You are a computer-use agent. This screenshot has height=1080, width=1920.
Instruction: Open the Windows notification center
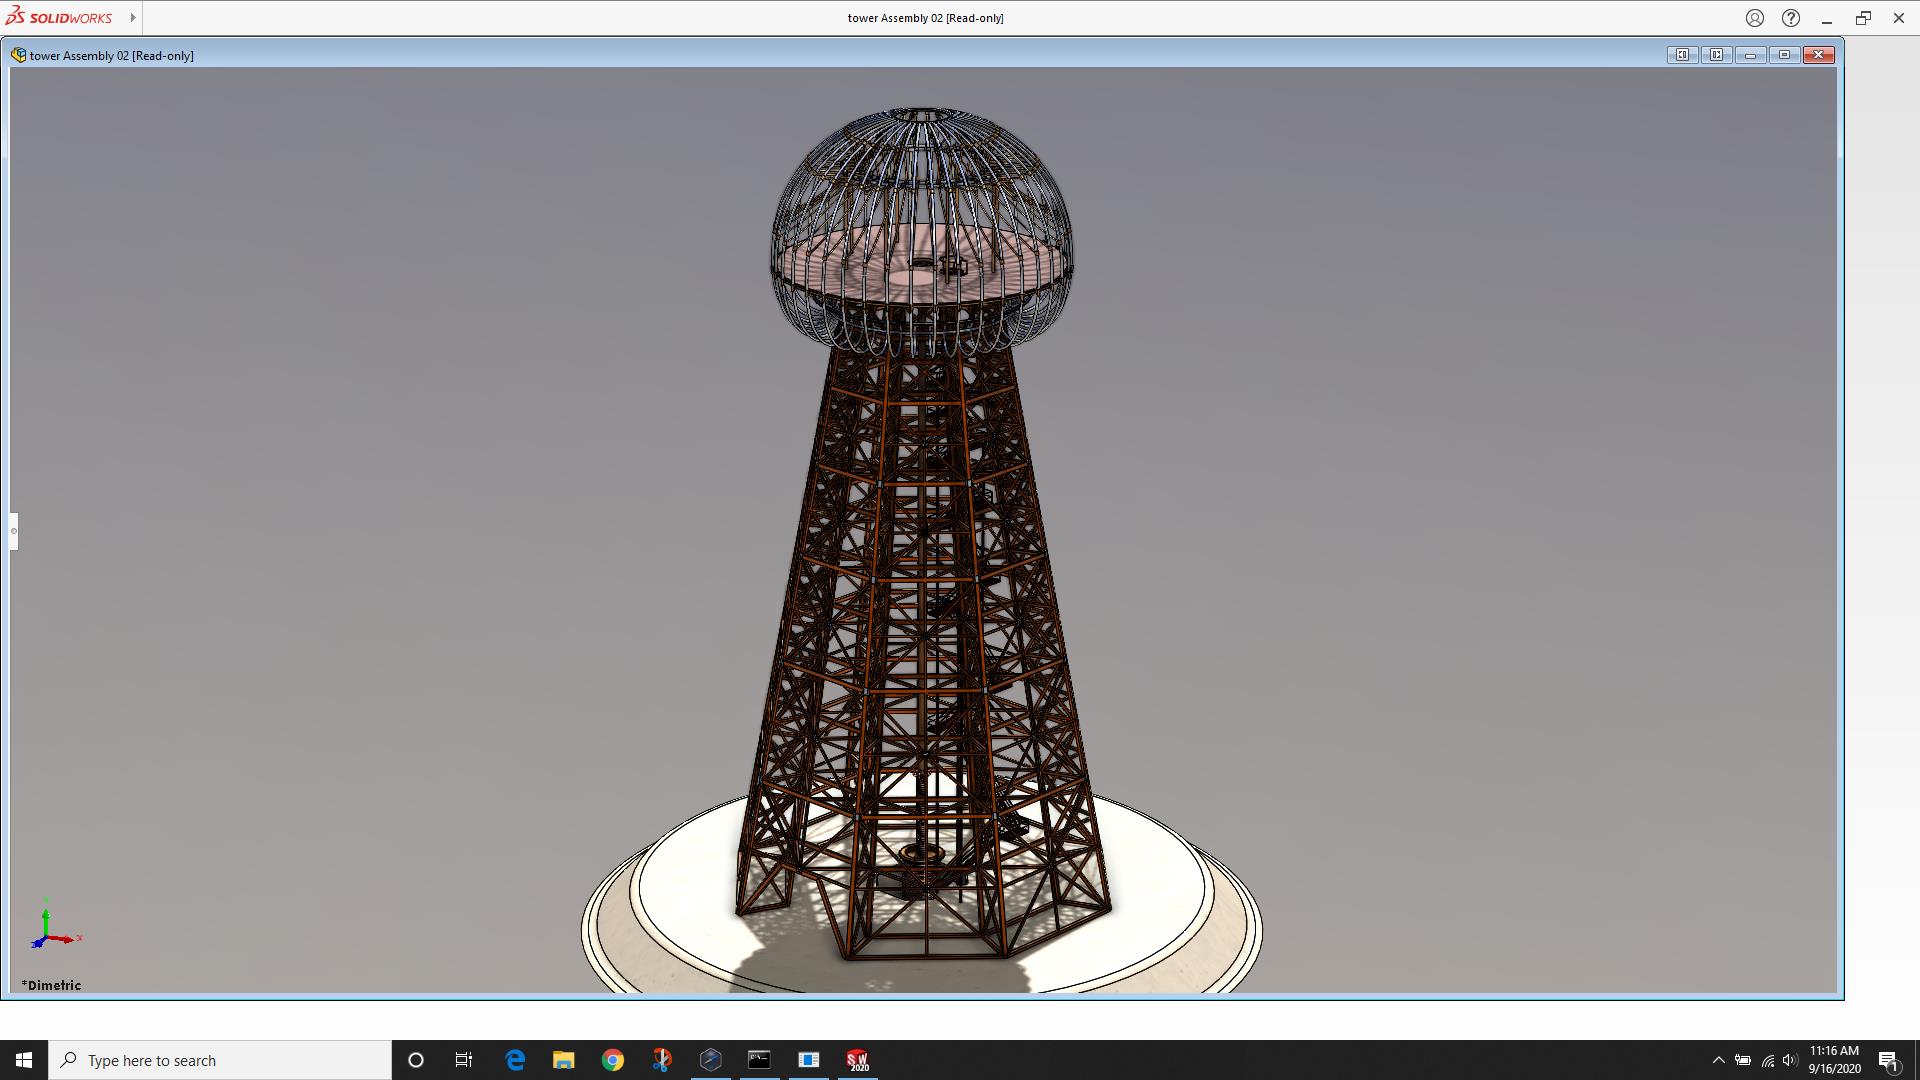coord(1888,1060)
